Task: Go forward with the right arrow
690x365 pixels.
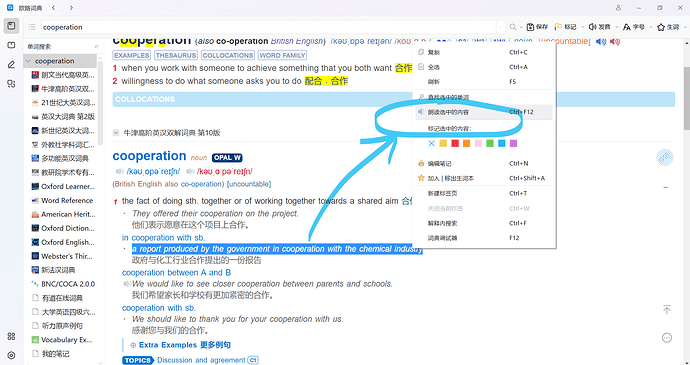Action: pyautogui.click(x=71, y=7)
